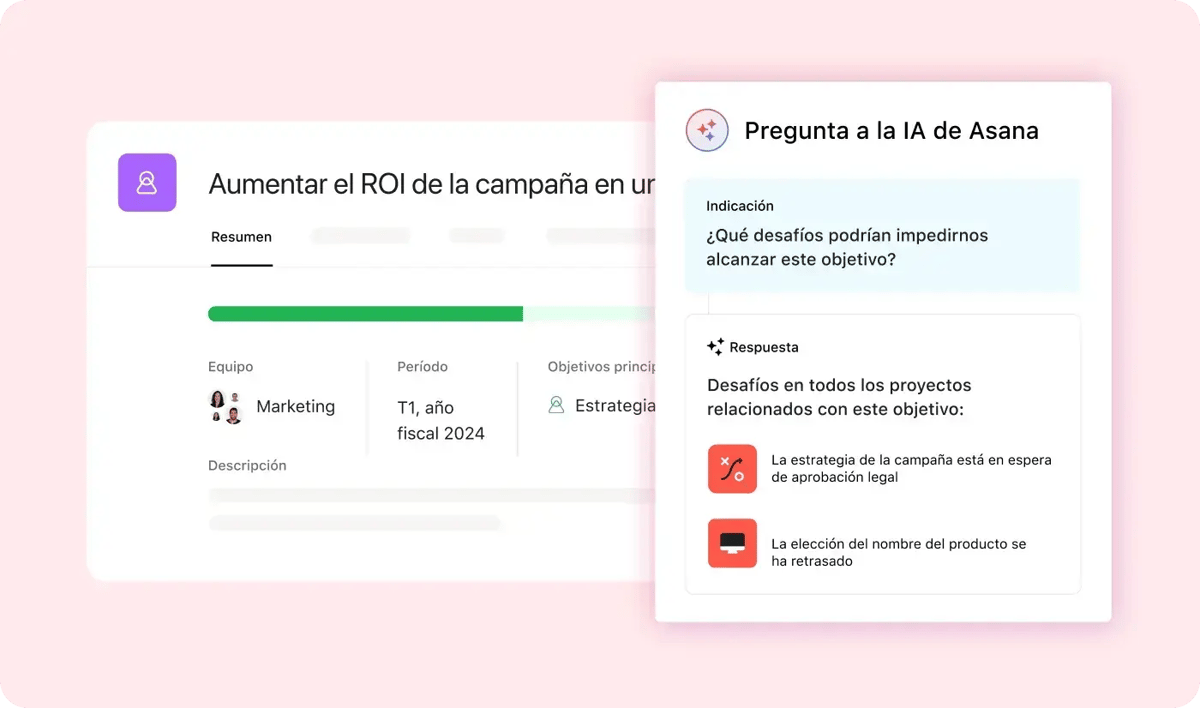Open the red campaign strategy icon
The height and width of the screenshot is (708, 1200).
coord(732,469)
